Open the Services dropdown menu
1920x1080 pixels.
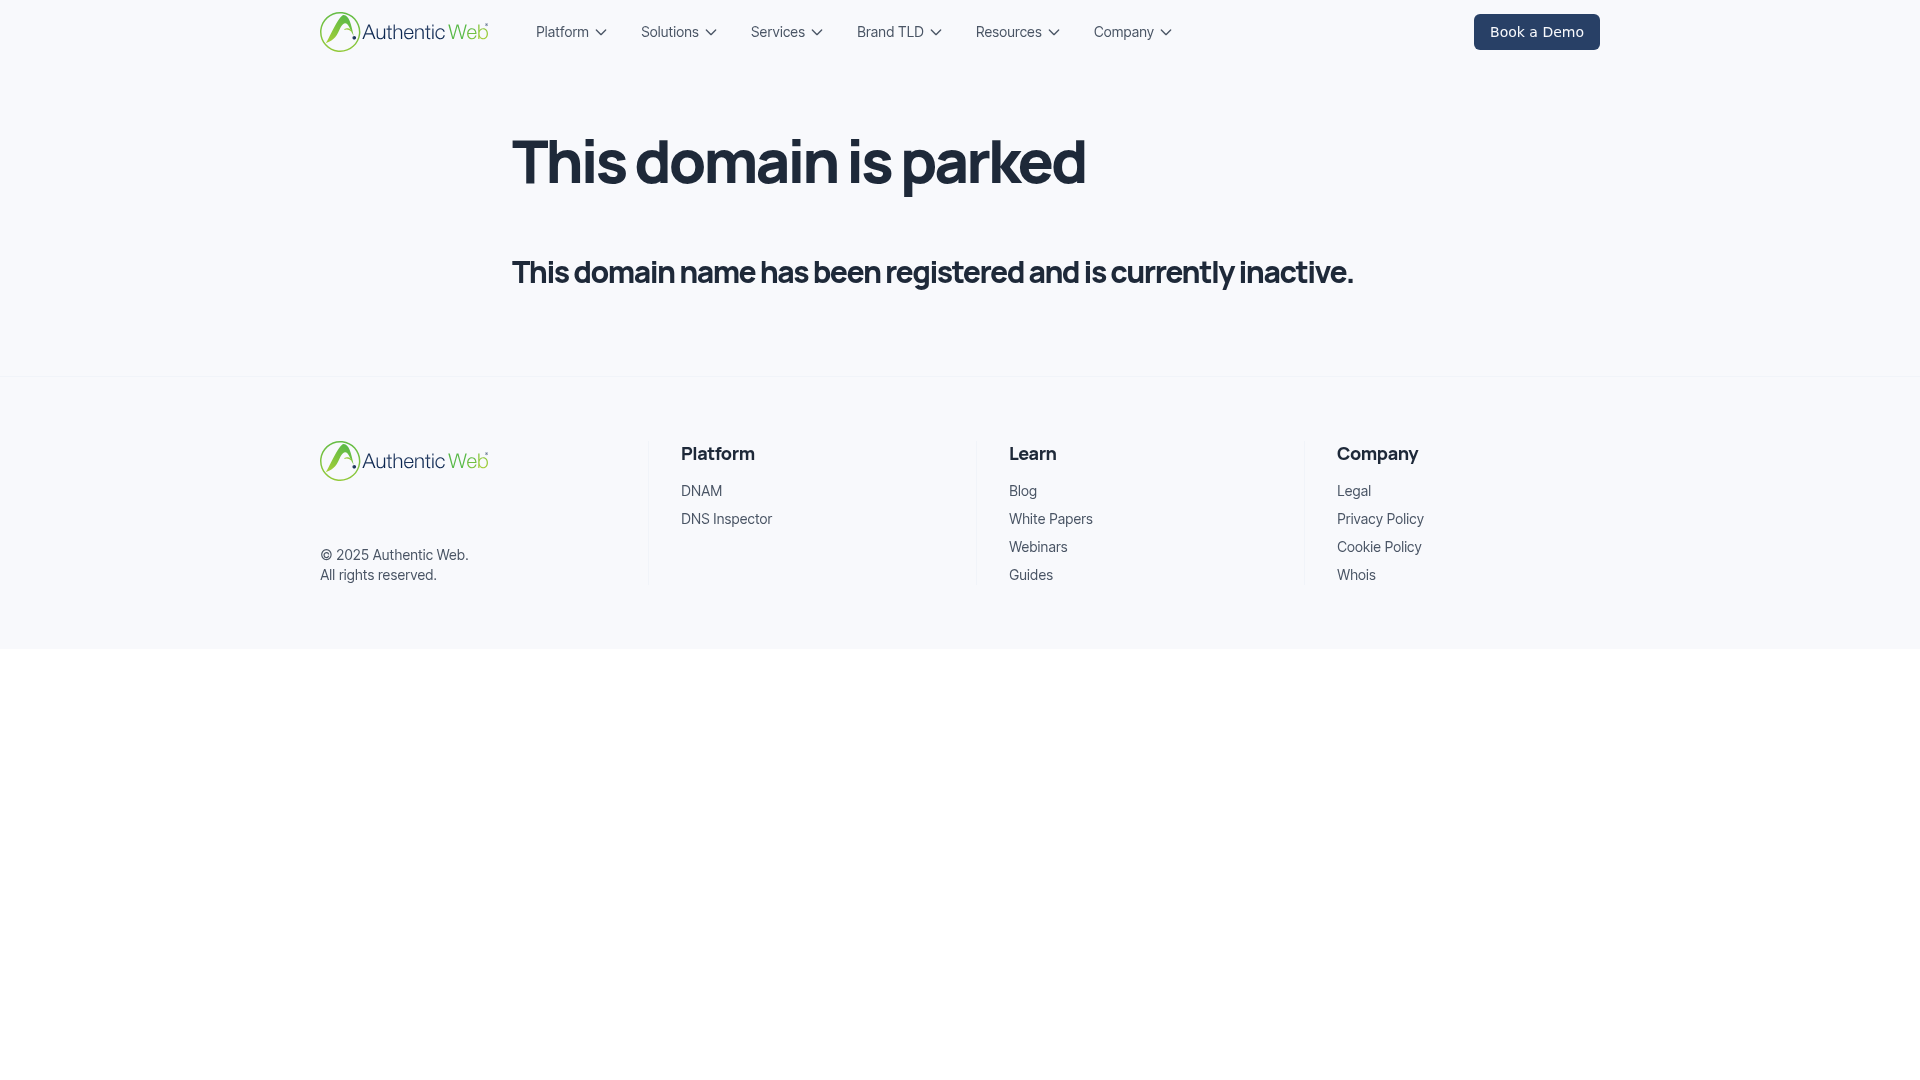click(x=786, y=31)
